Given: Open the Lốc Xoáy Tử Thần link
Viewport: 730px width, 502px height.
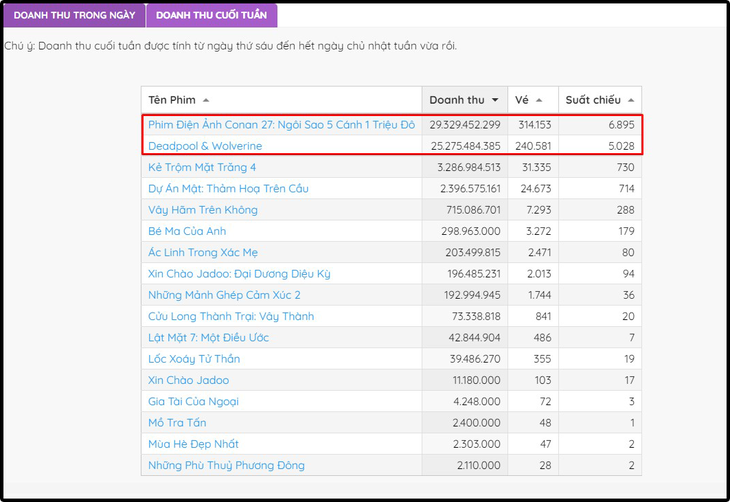Looking at the screenshot, I should click(x=194, y=359).
